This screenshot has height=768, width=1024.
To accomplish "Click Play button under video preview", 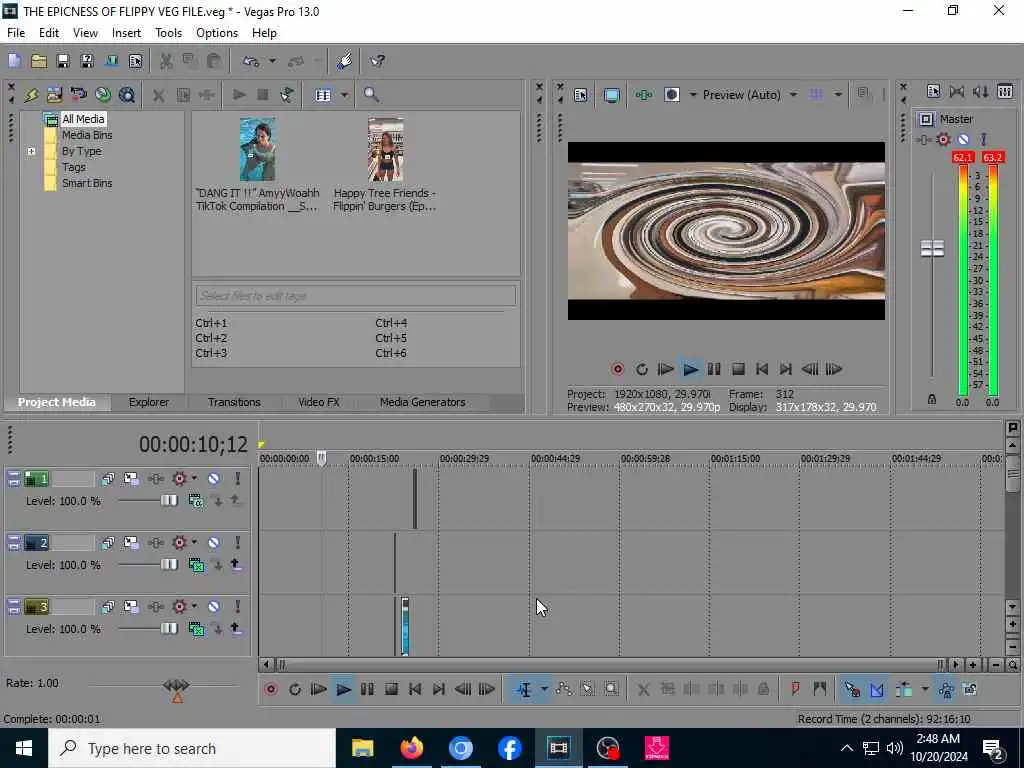I will [x=690, y=370].
